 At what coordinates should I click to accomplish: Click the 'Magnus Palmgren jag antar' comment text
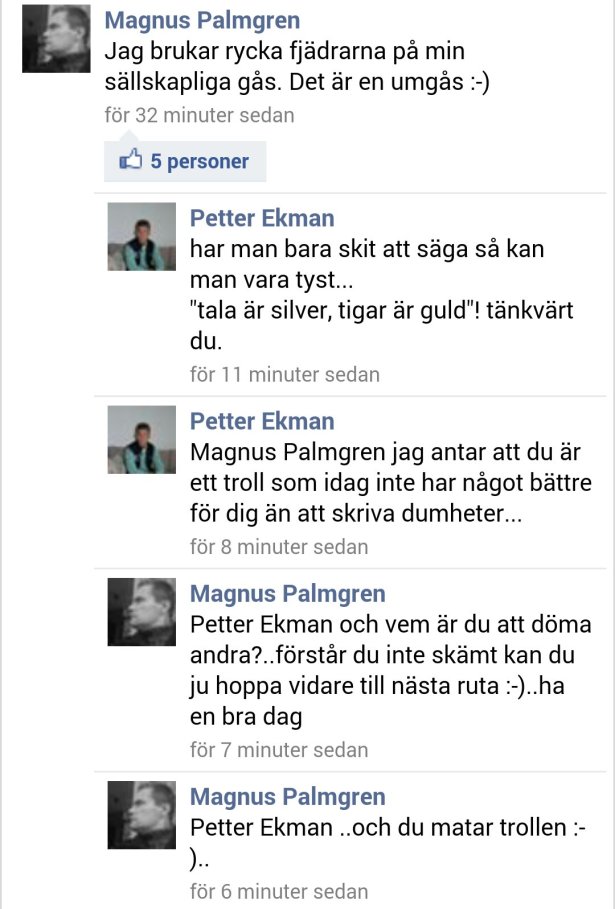[x=391, y=483]
